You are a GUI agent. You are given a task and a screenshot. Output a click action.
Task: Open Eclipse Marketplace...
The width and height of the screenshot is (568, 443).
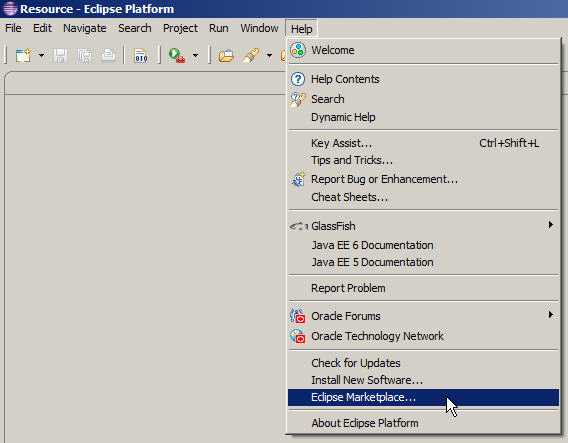(423, 397)
